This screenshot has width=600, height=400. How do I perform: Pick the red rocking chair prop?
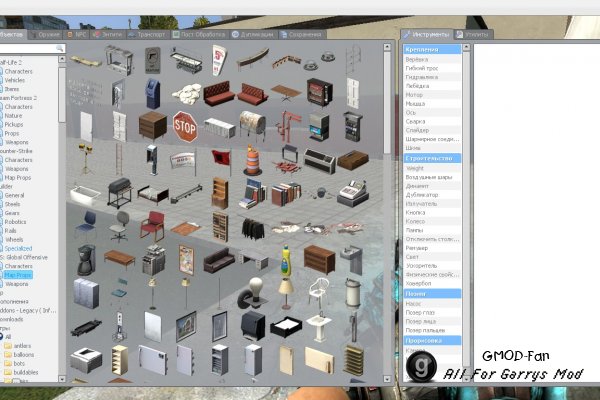tap(152, 226)
